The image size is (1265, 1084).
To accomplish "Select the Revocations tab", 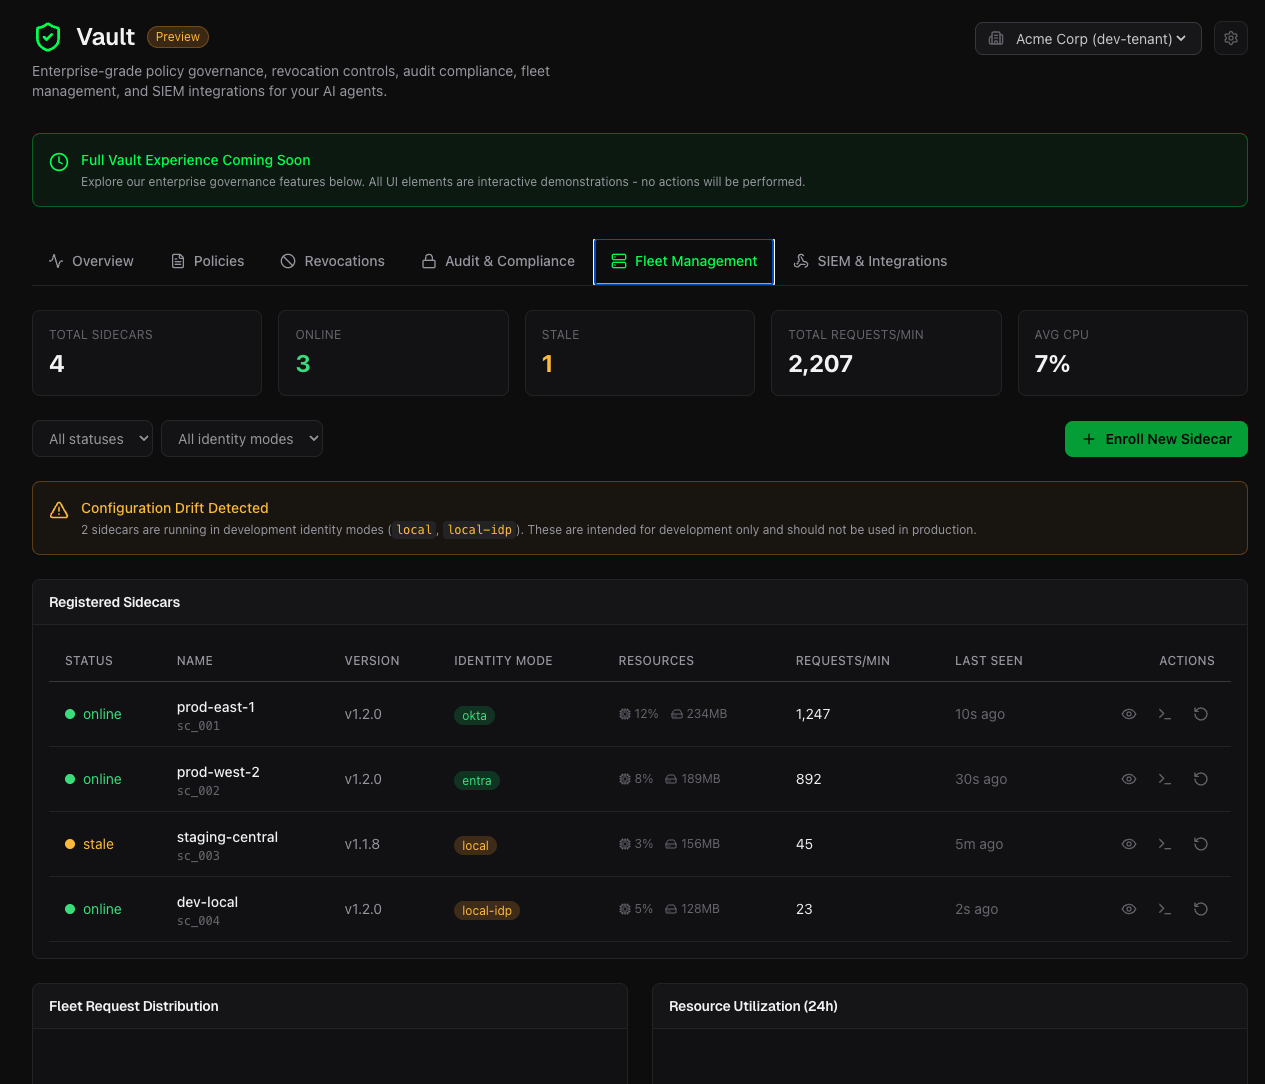I will tap(332, 261).
